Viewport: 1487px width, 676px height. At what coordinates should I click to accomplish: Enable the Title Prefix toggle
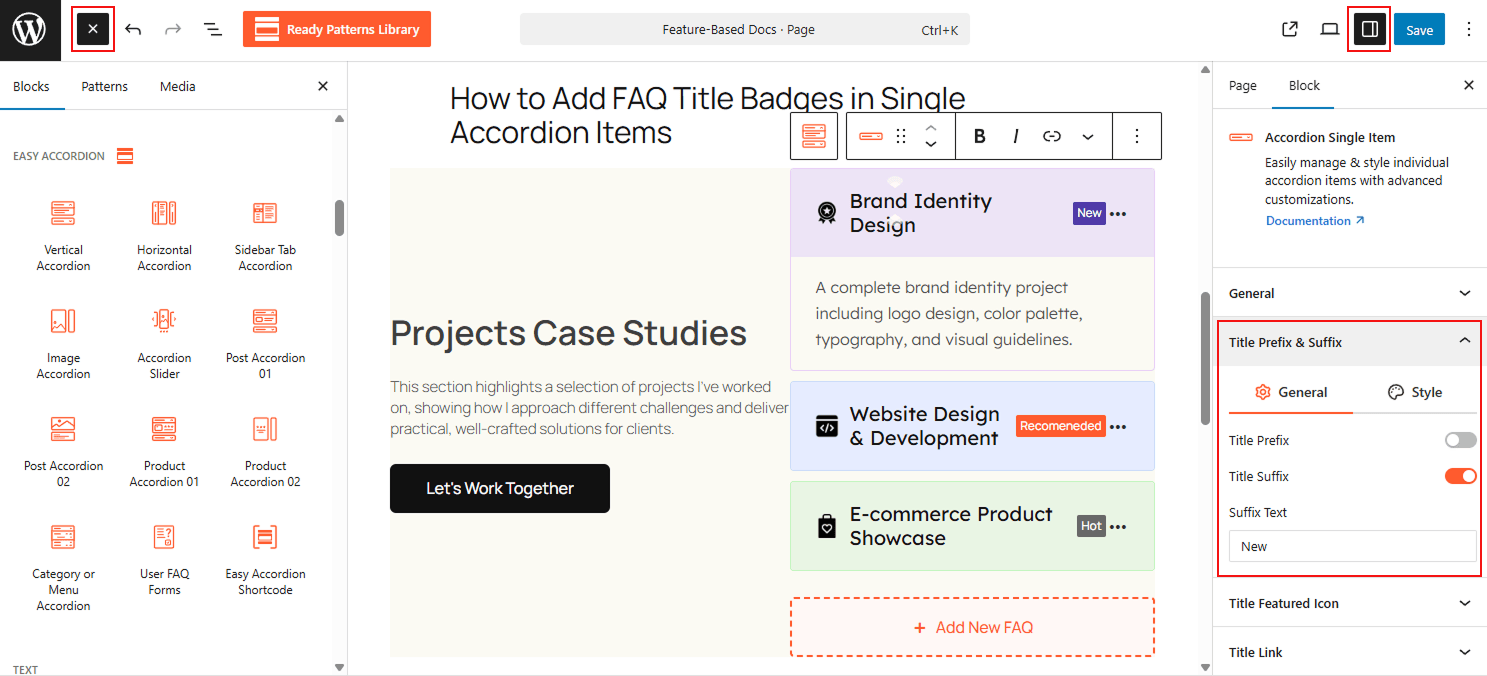click(1459, 440)
